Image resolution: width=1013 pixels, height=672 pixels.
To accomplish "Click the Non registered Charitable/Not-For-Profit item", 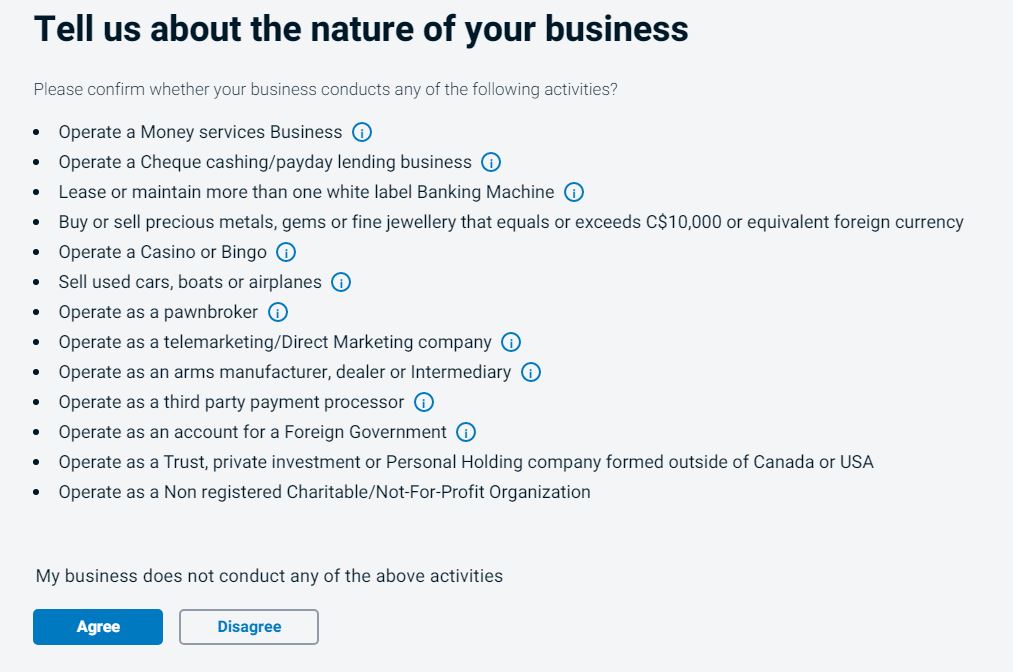I will (325, 492).
